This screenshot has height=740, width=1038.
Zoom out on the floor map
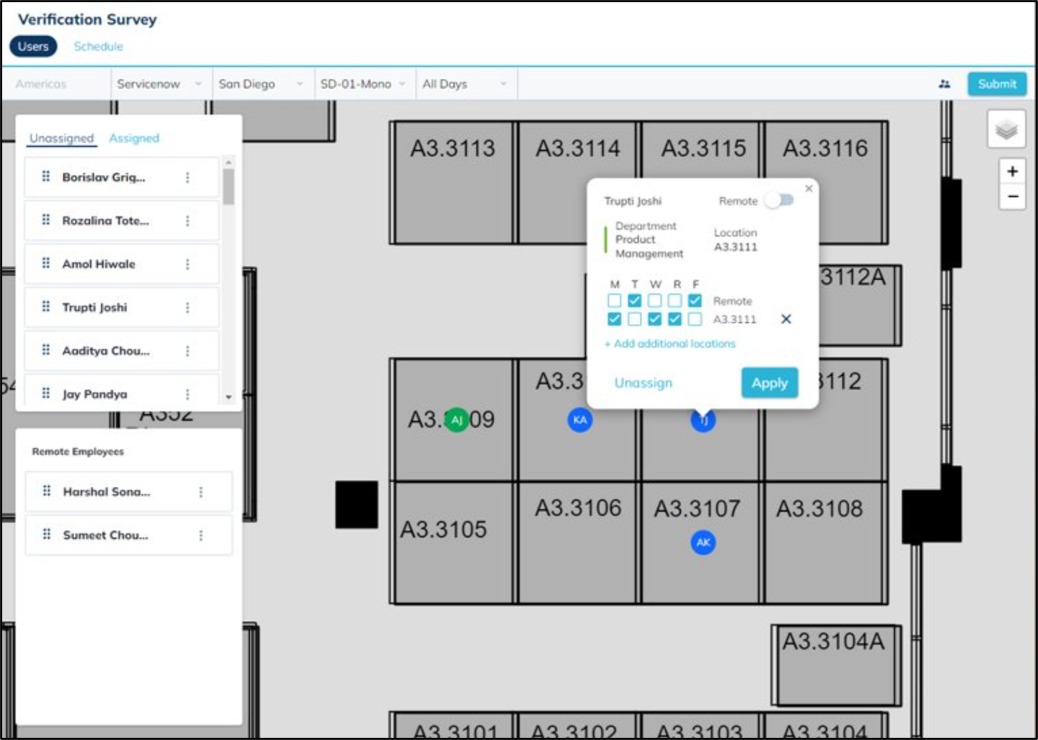[1012, 197]
